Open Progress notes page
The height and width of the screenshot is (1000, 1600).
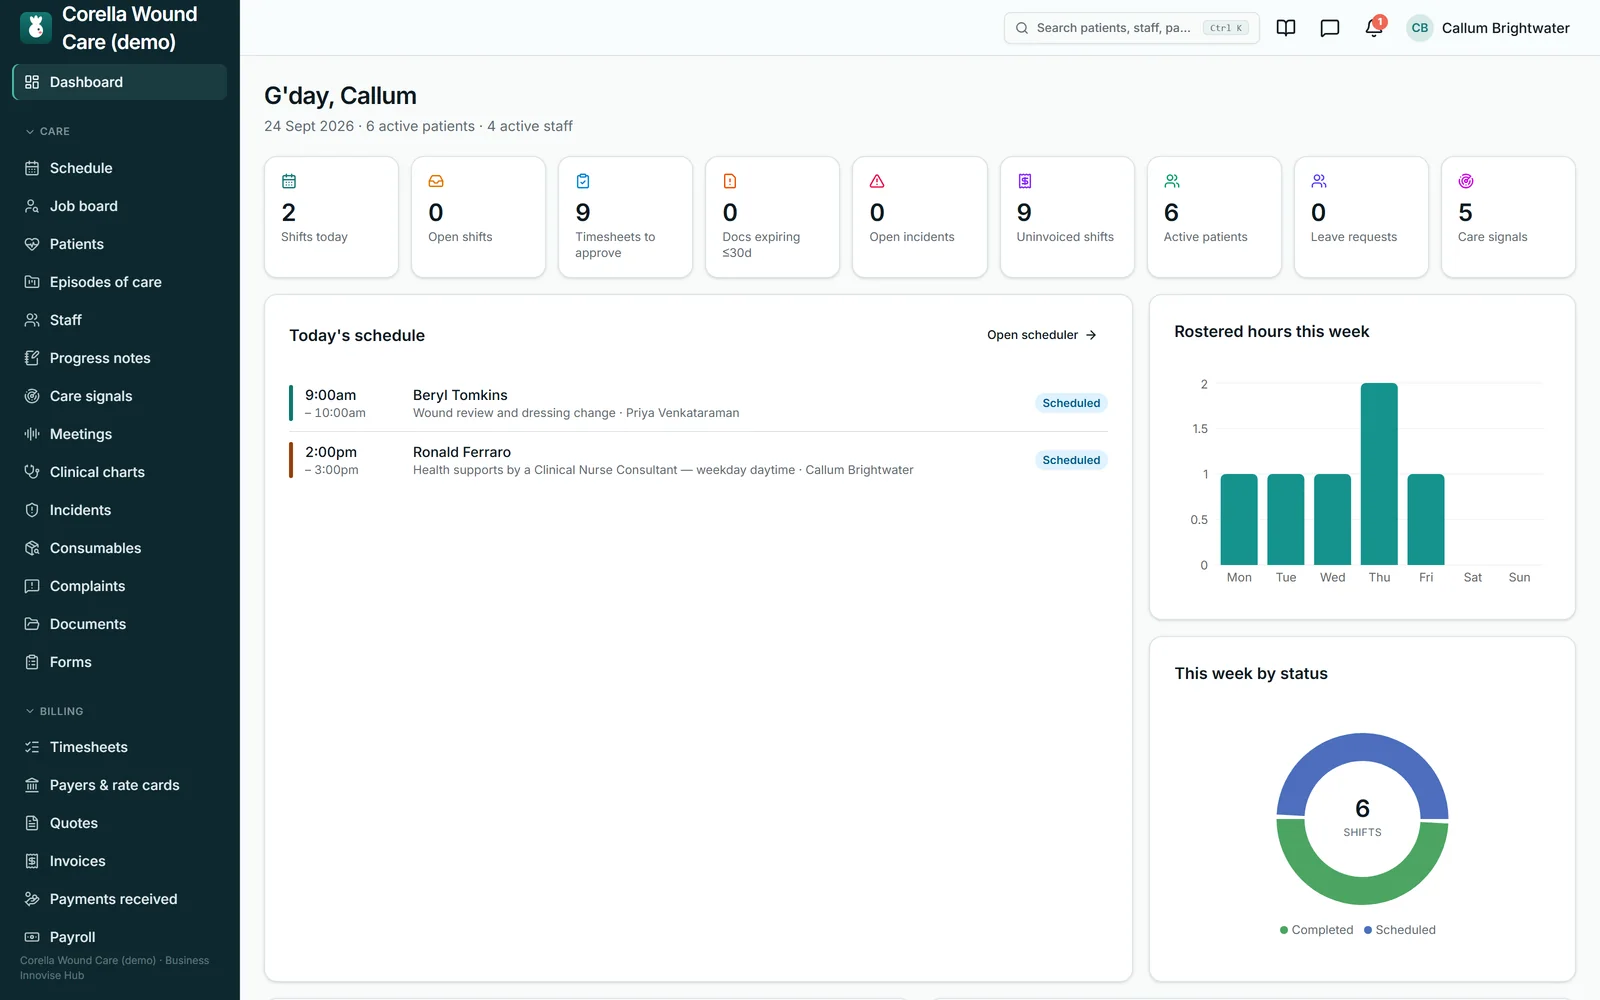(120, 358)
